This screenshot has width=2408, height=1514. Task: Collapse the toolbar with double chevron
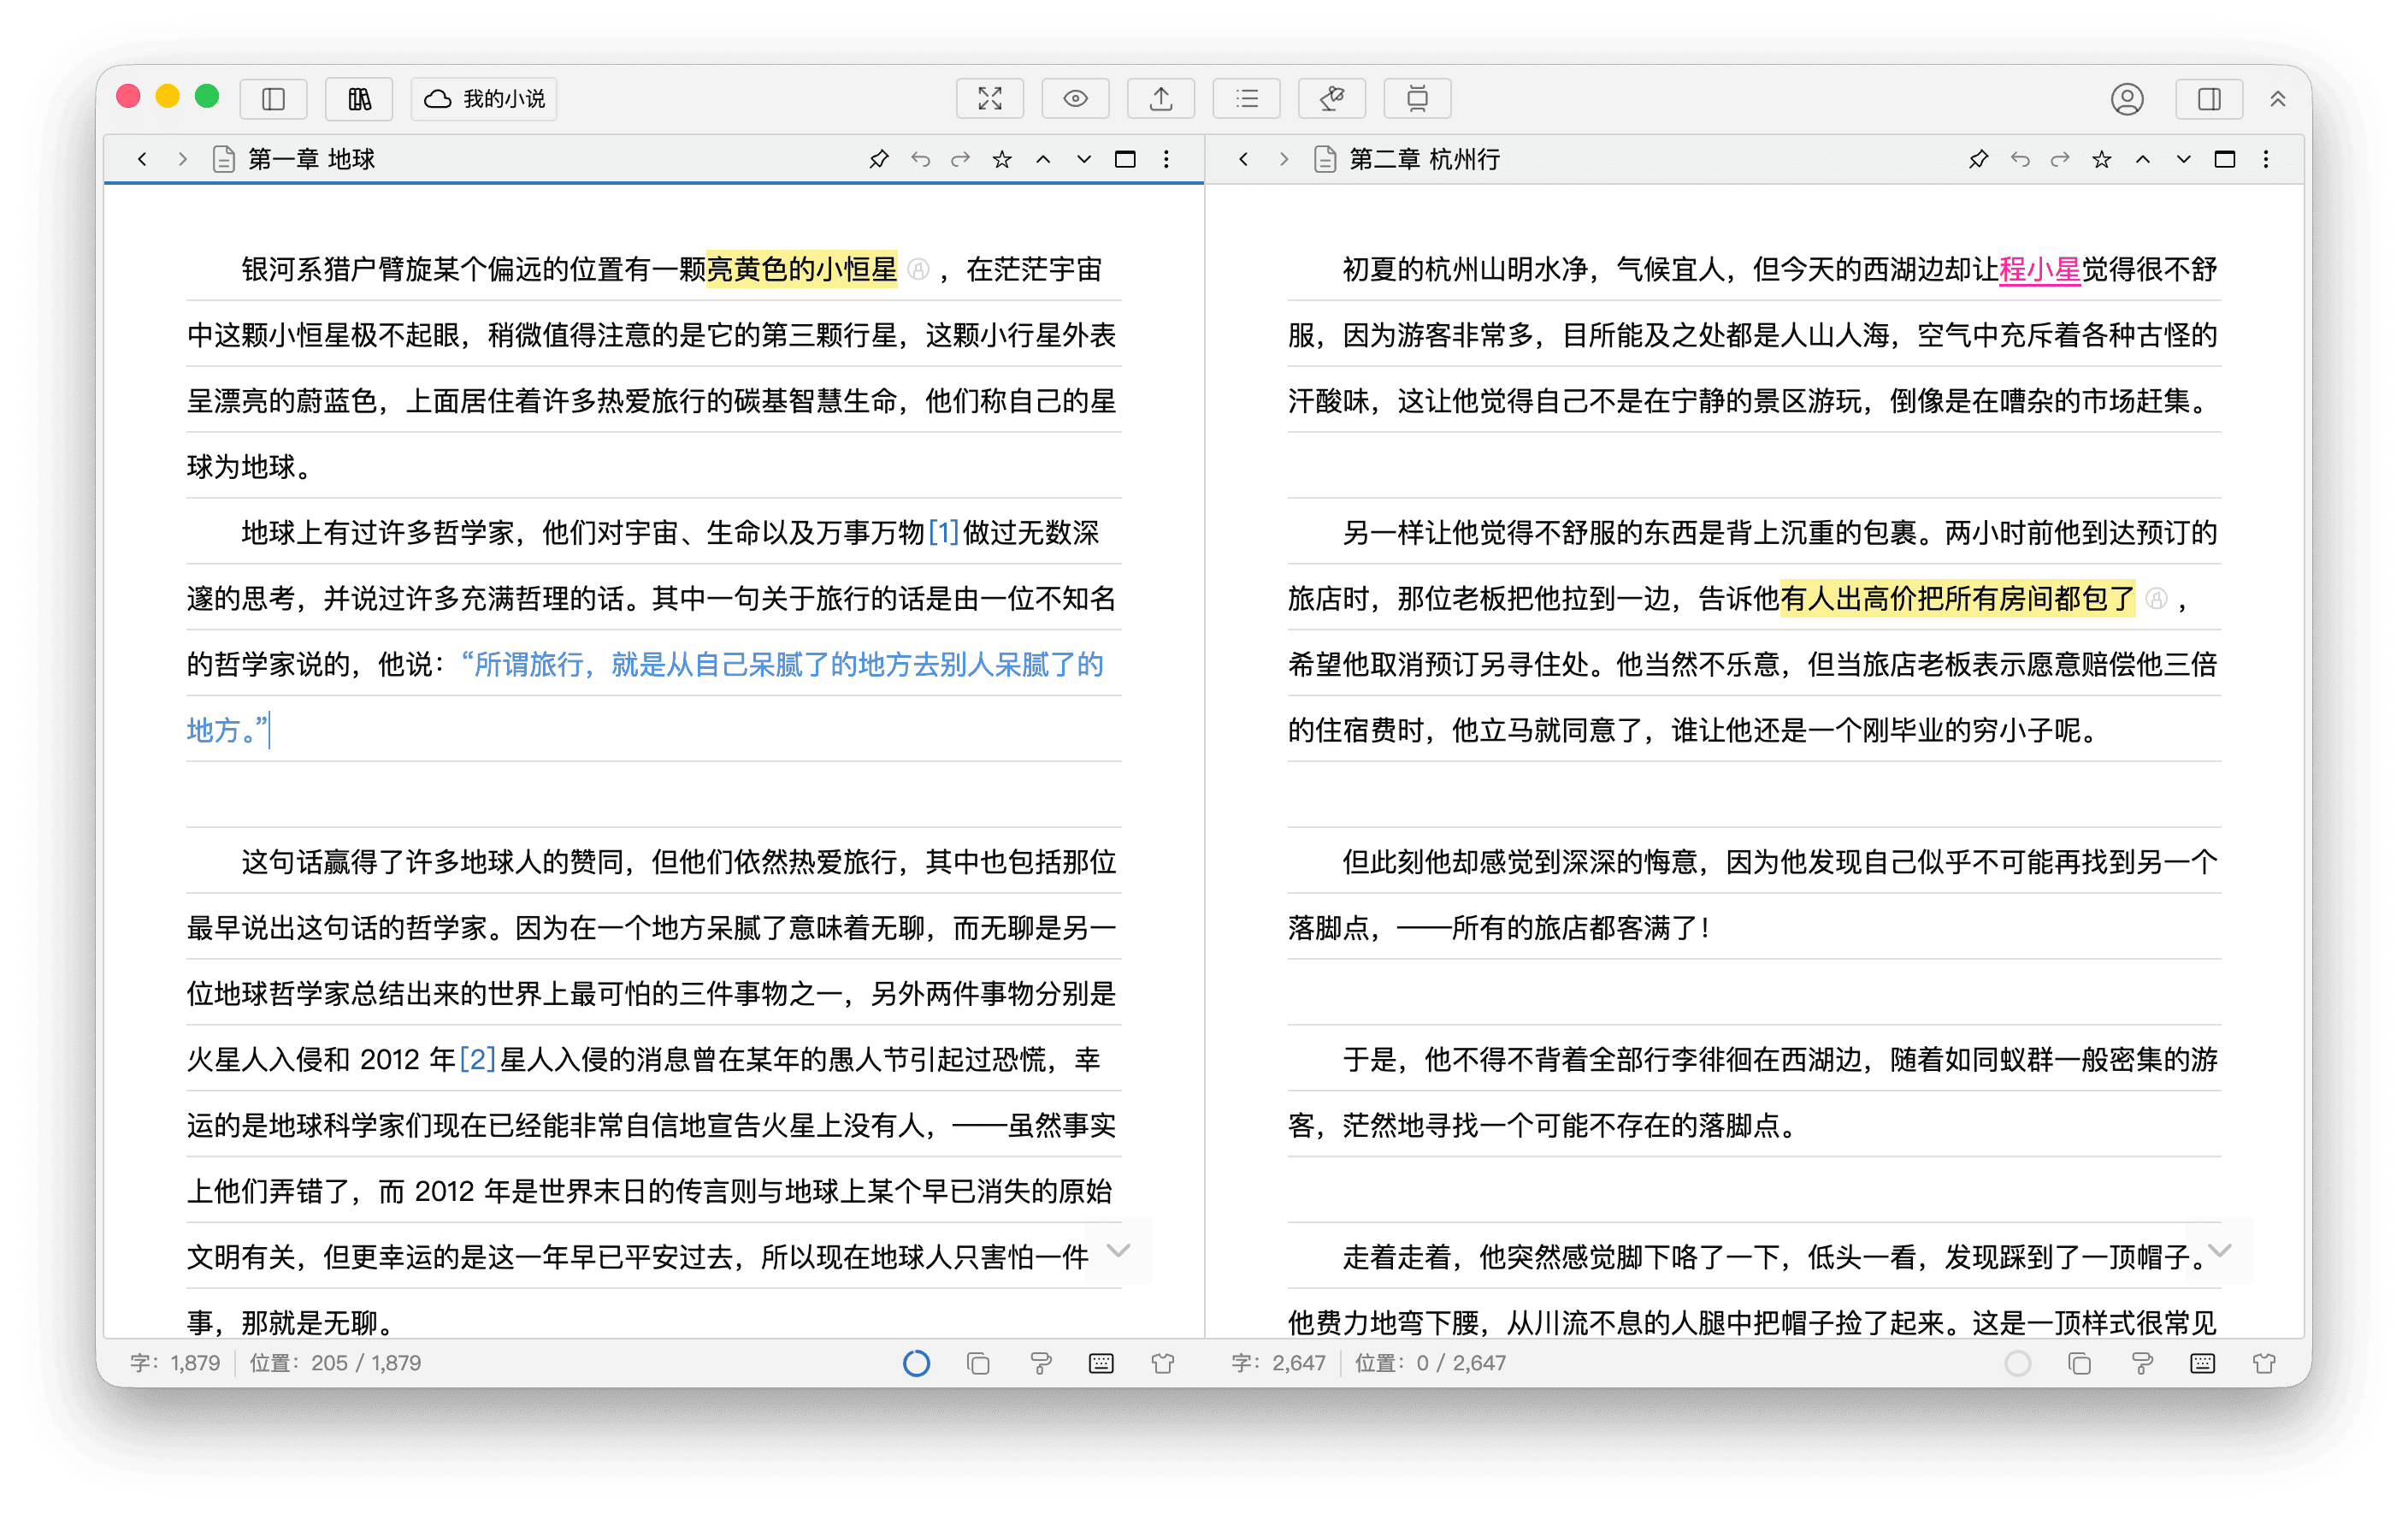pos(2278,98)
